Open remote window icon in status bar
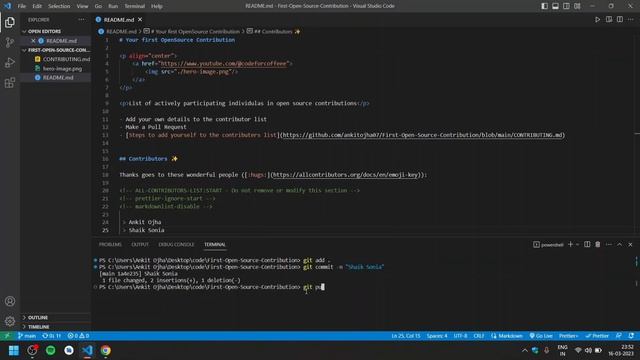This screenshot has height=360, width=640. [7, 336]
